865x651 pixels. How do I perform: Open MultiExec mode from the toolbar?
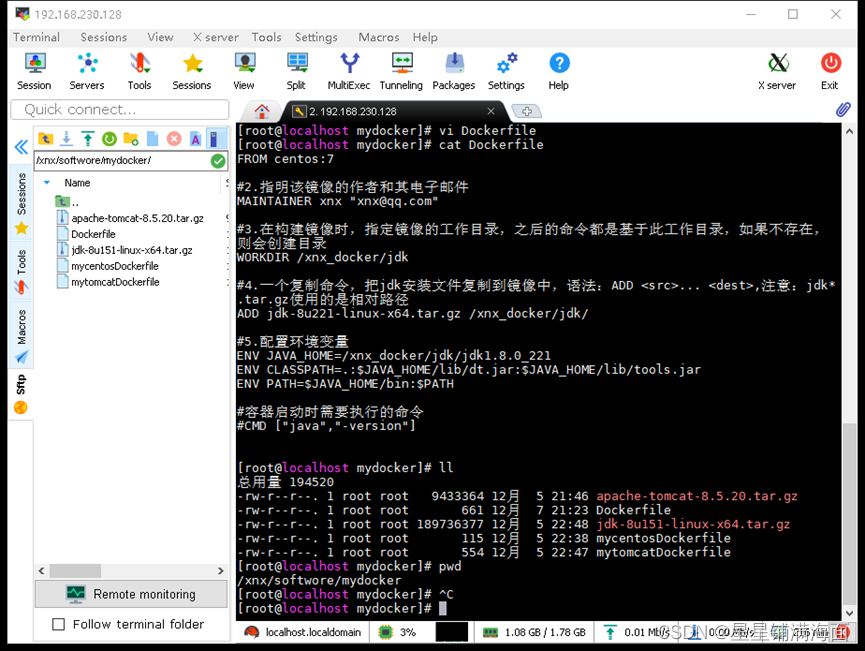pyautogui.click(x=348, y=70)
